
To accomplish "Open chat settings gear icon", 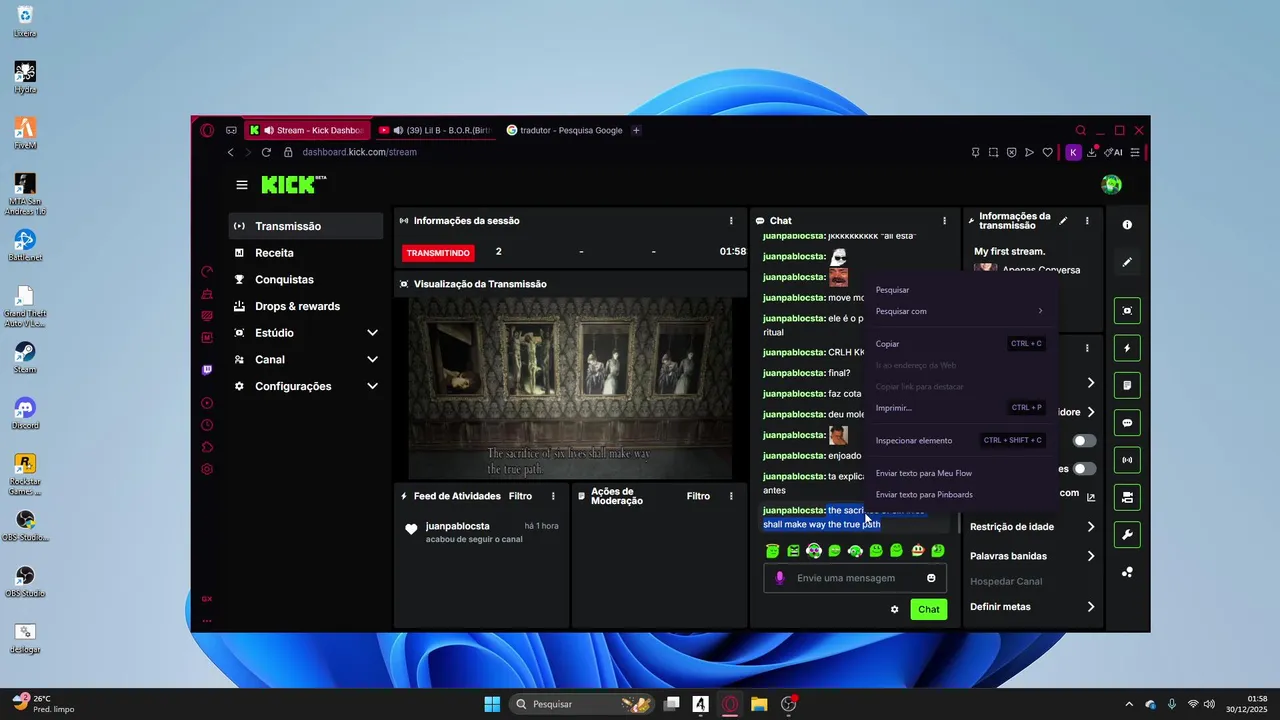I will pyautogui.click(x=894, y=609).
